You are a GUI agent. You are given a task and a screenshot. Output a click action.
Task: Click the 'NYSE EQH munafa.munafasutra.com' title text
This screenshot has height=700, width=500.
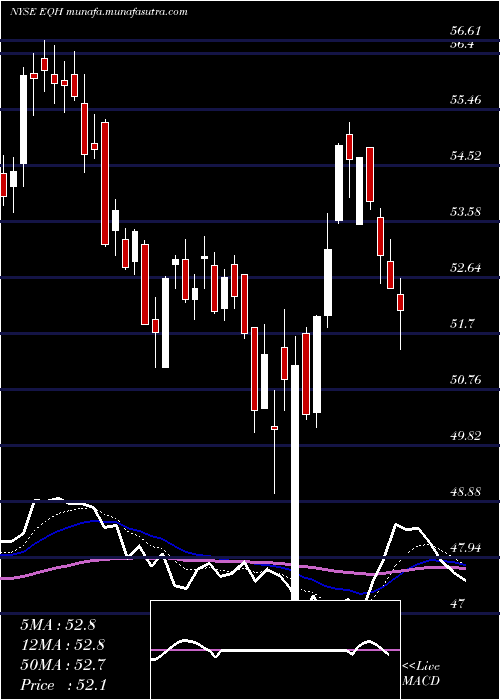[98, 12]
